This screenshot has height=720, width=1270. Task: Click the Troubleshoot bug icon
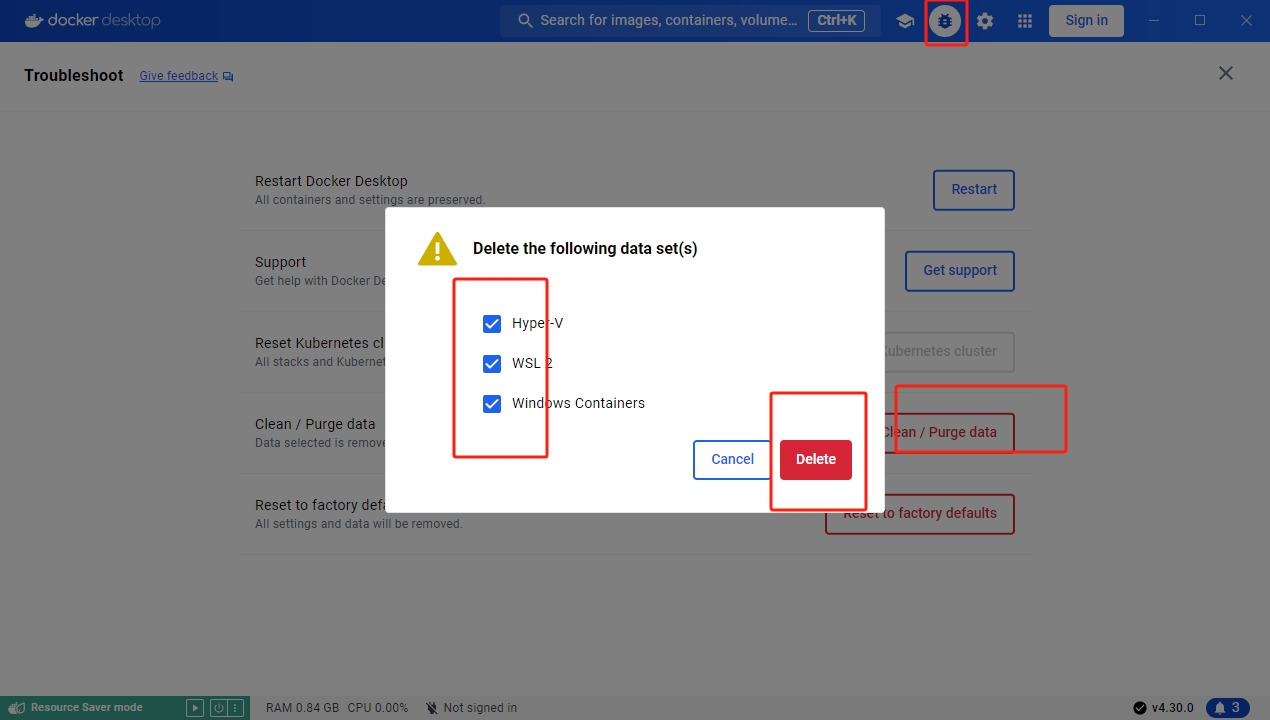(x=945, y=21)
